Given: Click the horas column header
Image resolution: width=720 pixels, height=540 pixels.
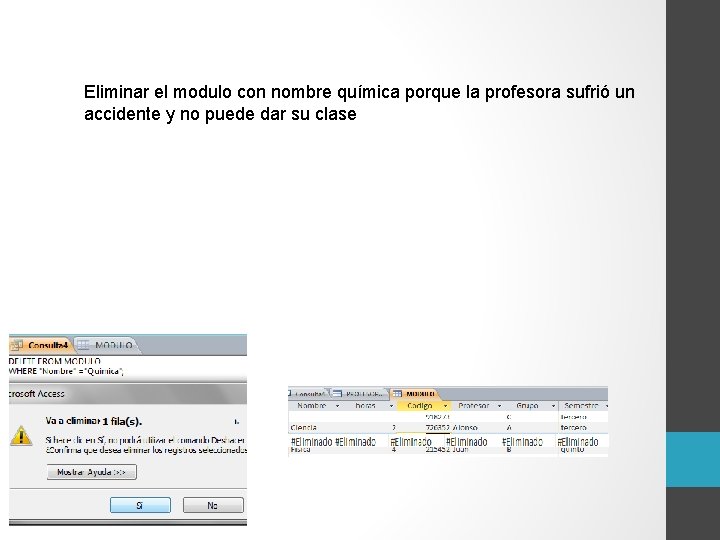Looking at the screenshot, I should tap(370, 406).
